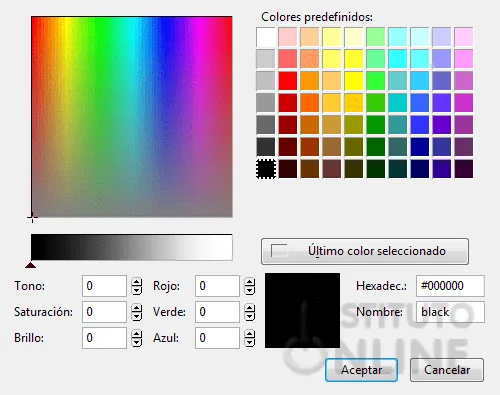Click the Tono value input field
This screenshot has width=500, height=395.
click(x=104, y=286)
